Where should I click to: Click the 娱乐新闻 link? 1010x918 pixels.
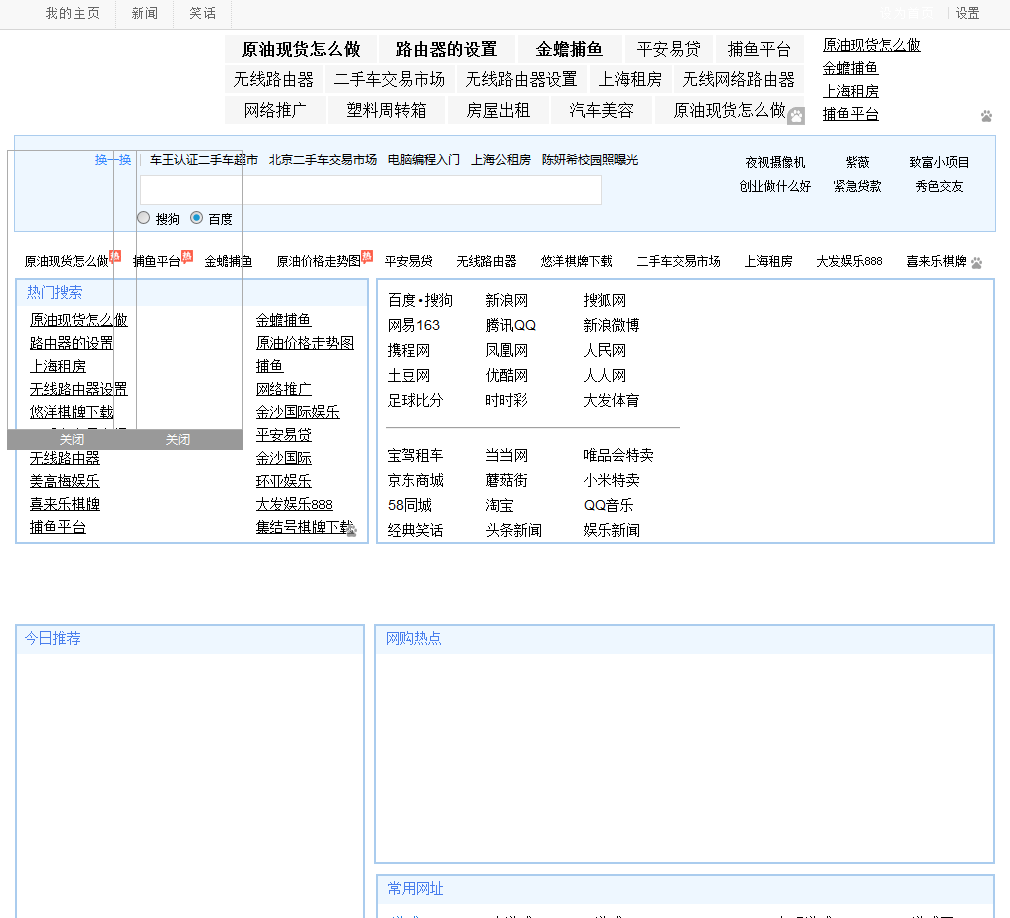point(611,531)
